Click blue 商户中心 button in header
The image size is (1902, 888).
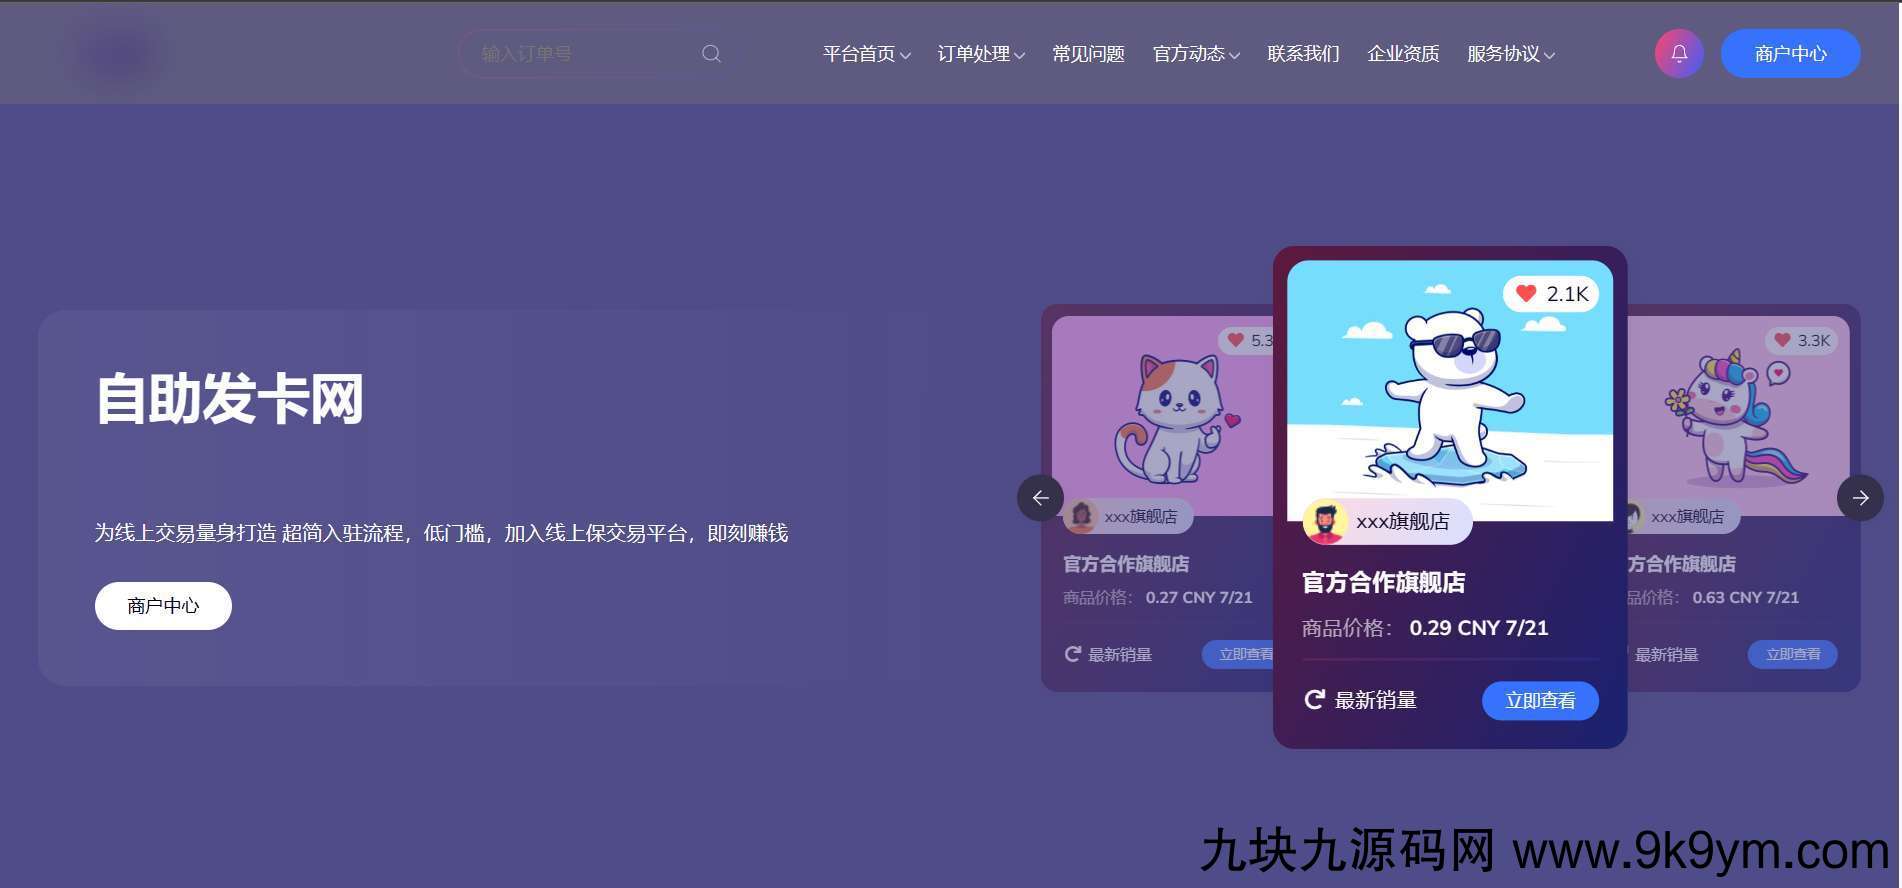point(1790,54)
